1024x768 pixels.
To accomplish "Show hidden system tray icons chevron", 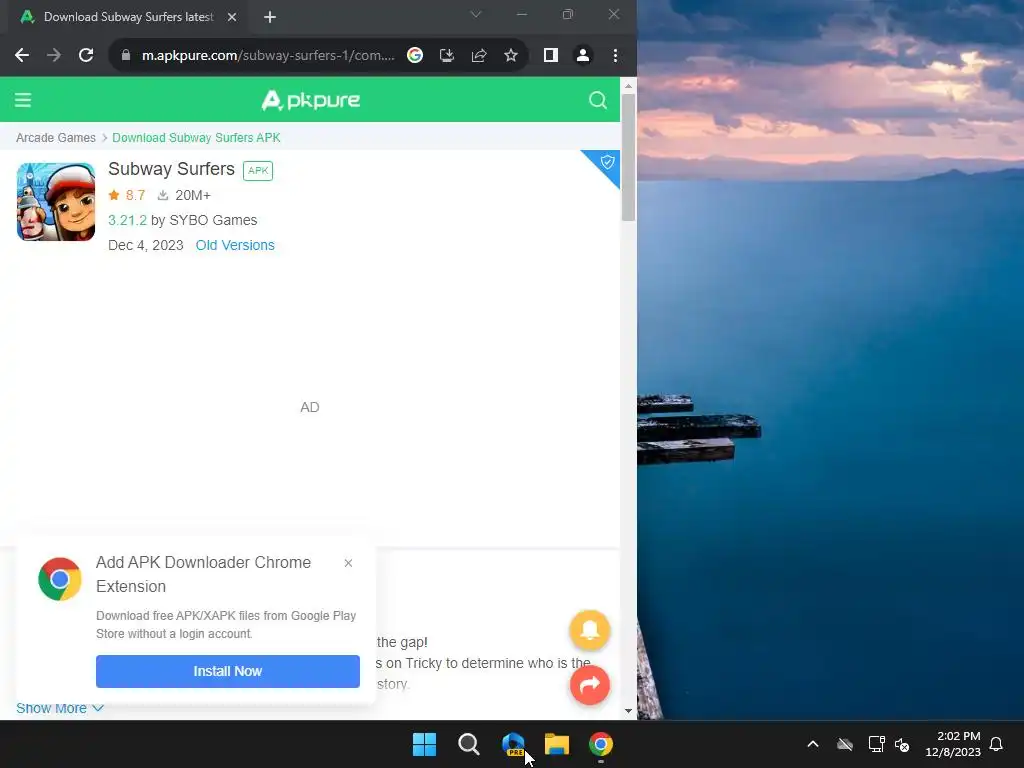I will point(813,744).
